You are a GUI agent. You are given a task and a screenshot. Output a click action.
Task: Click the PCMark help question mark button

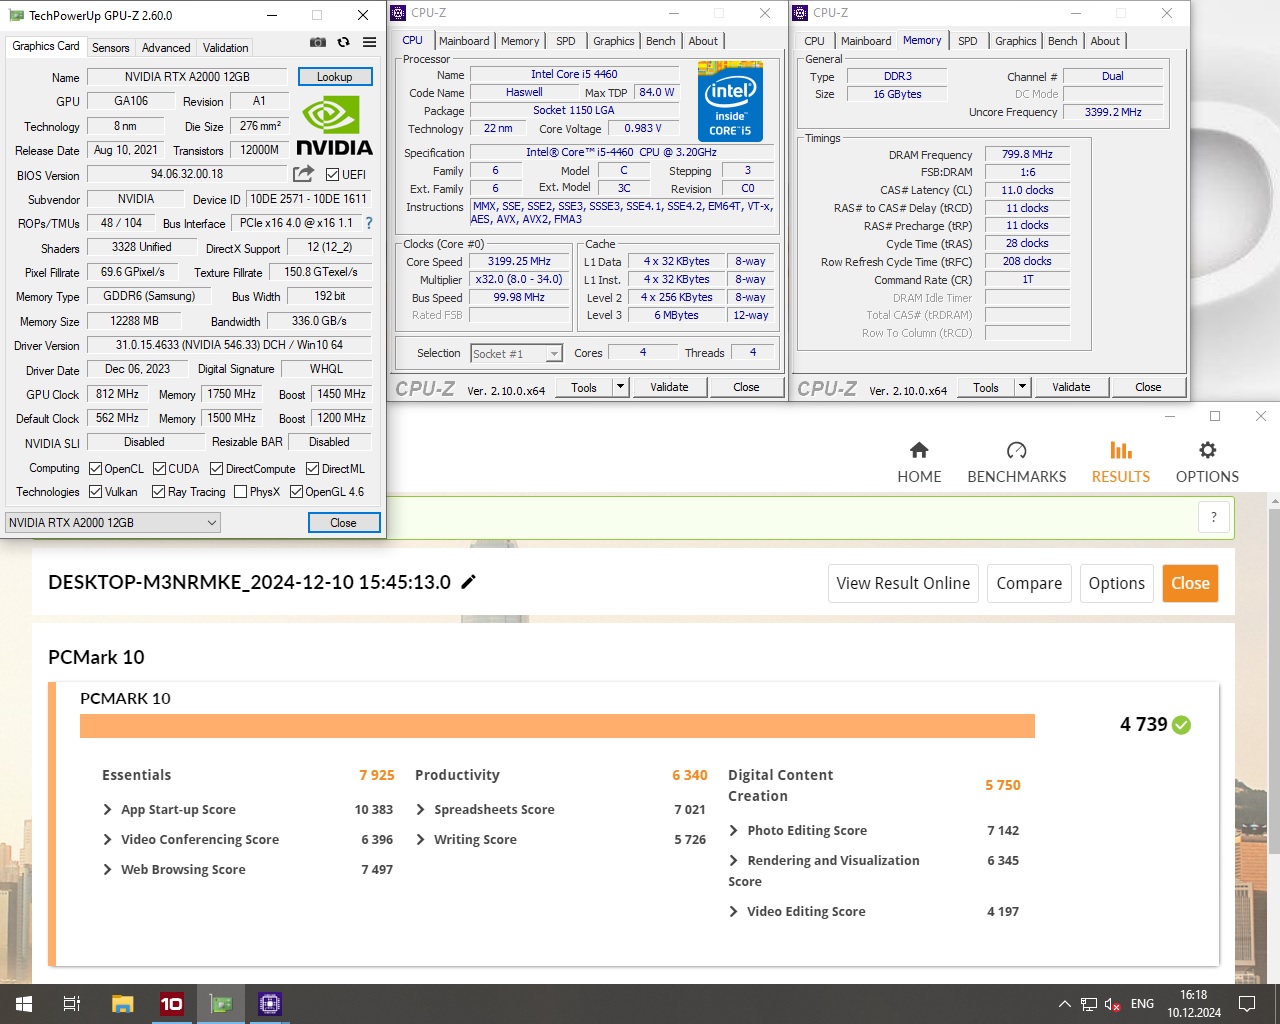[1214, 517]
